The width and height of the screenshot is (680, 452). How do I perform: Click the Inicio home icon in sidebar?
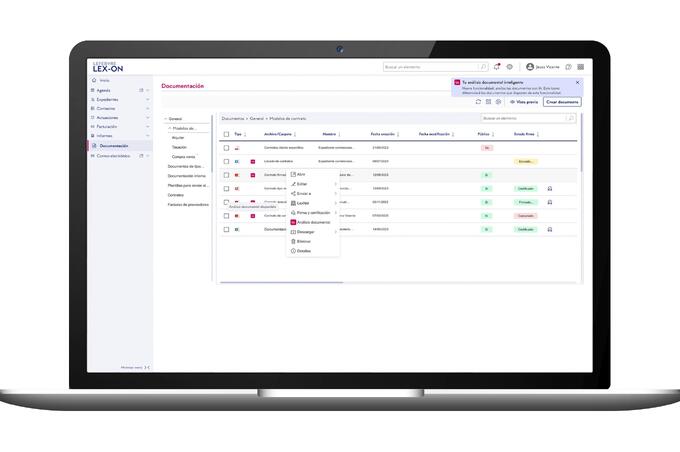click(94, 80)
